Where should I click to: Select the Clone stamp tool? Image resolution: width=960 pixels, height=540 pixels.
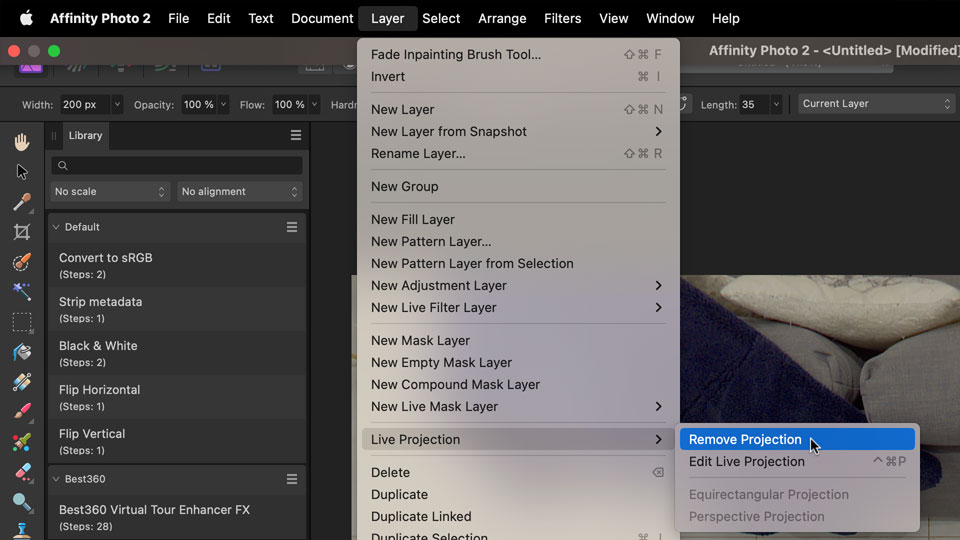pos(22,530)
